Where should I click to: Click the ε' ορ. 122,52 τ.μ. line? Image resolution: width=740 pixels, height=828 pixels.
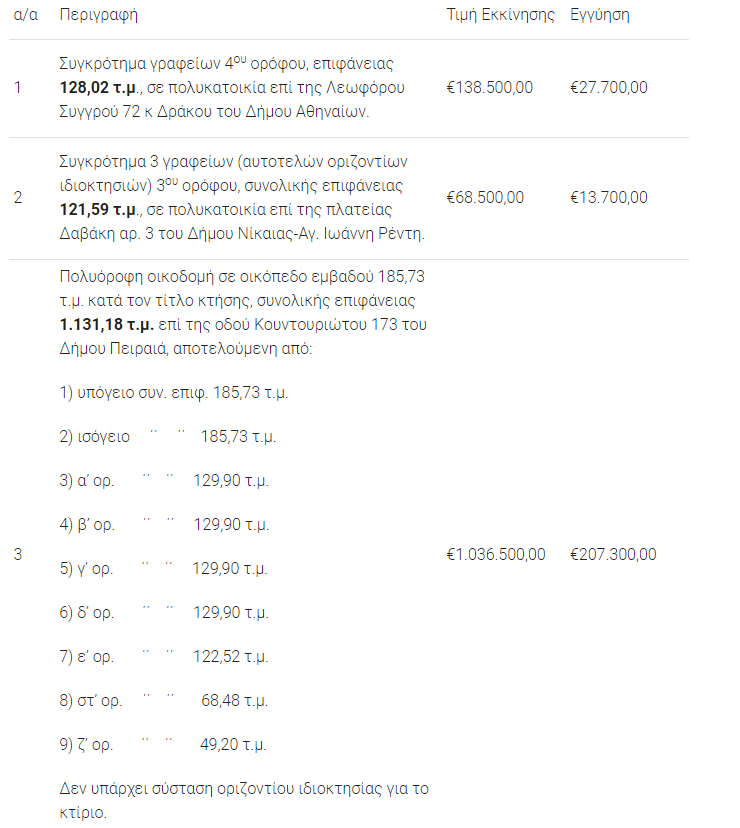(165, 657)
